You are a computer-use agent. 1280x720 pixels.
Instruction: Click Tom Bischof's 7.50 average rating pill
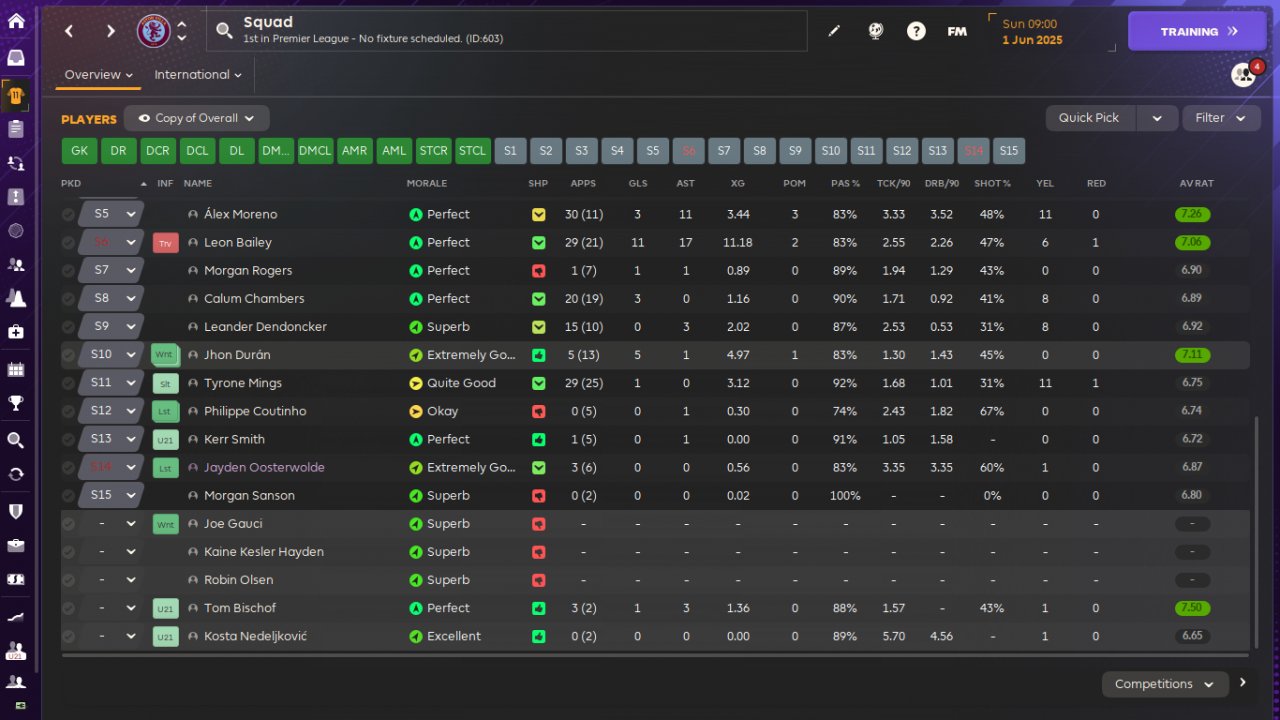click(x=1193, y=608)
